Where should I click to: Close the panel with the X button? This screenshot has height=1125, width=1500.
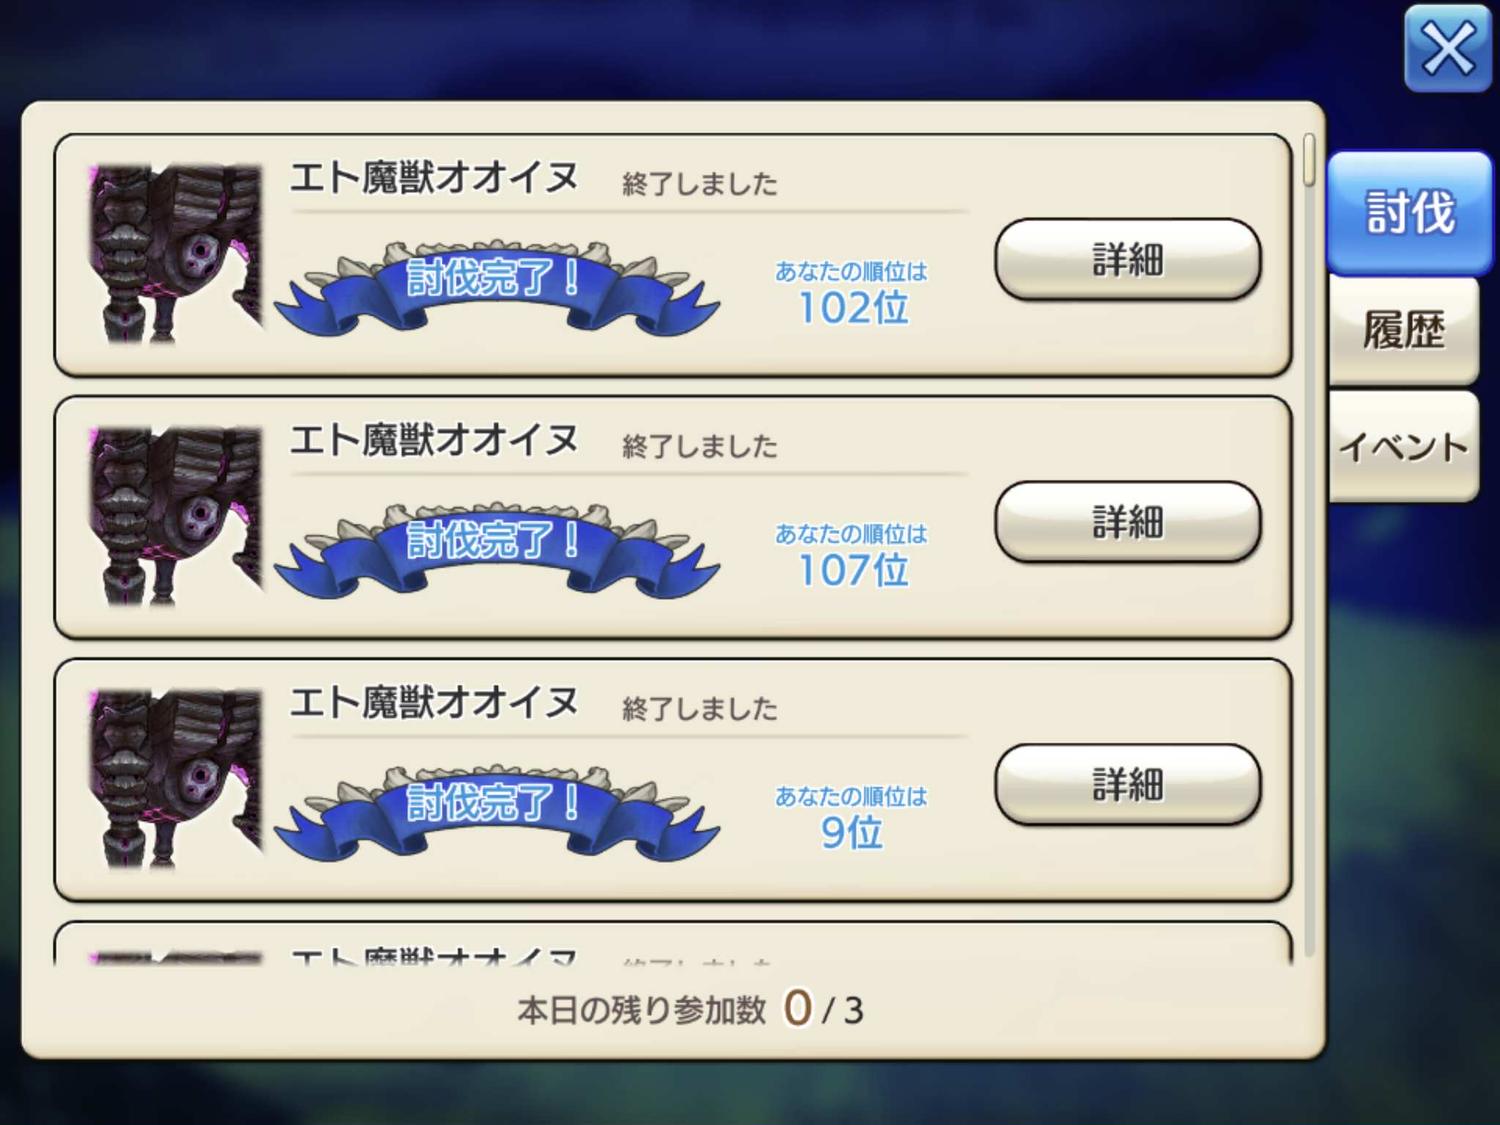click(1447, 48)
